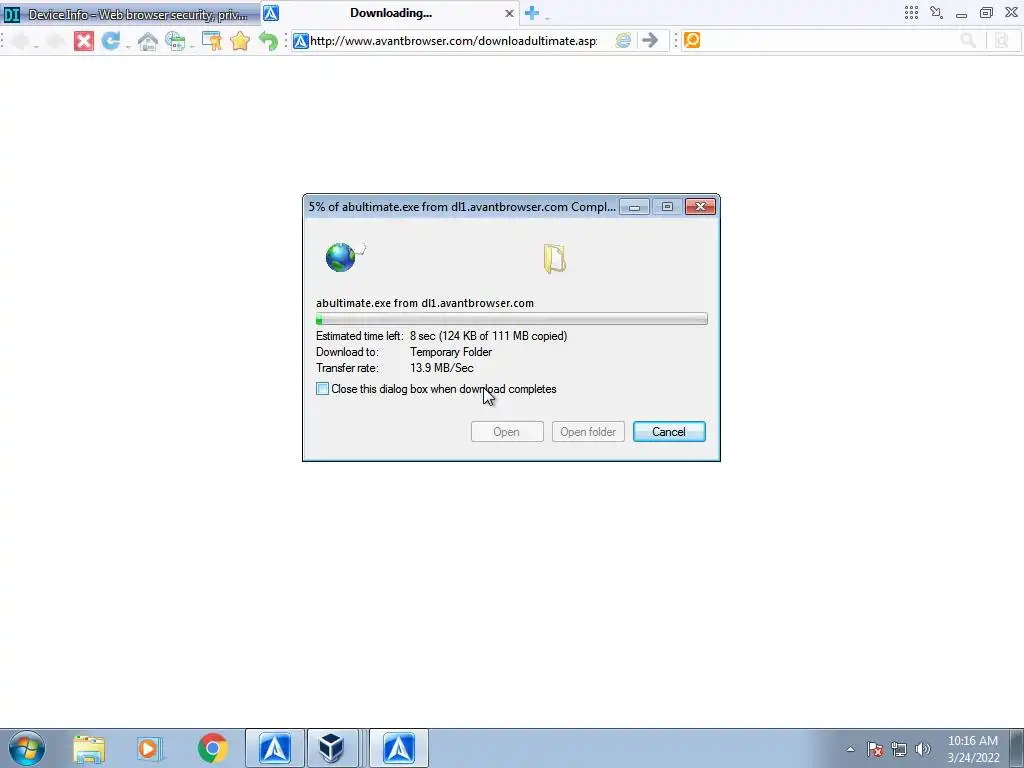The height and width of the screenshot is (768, 1024).
Task: Open the Windows Start button
Action: pos(27,748)
